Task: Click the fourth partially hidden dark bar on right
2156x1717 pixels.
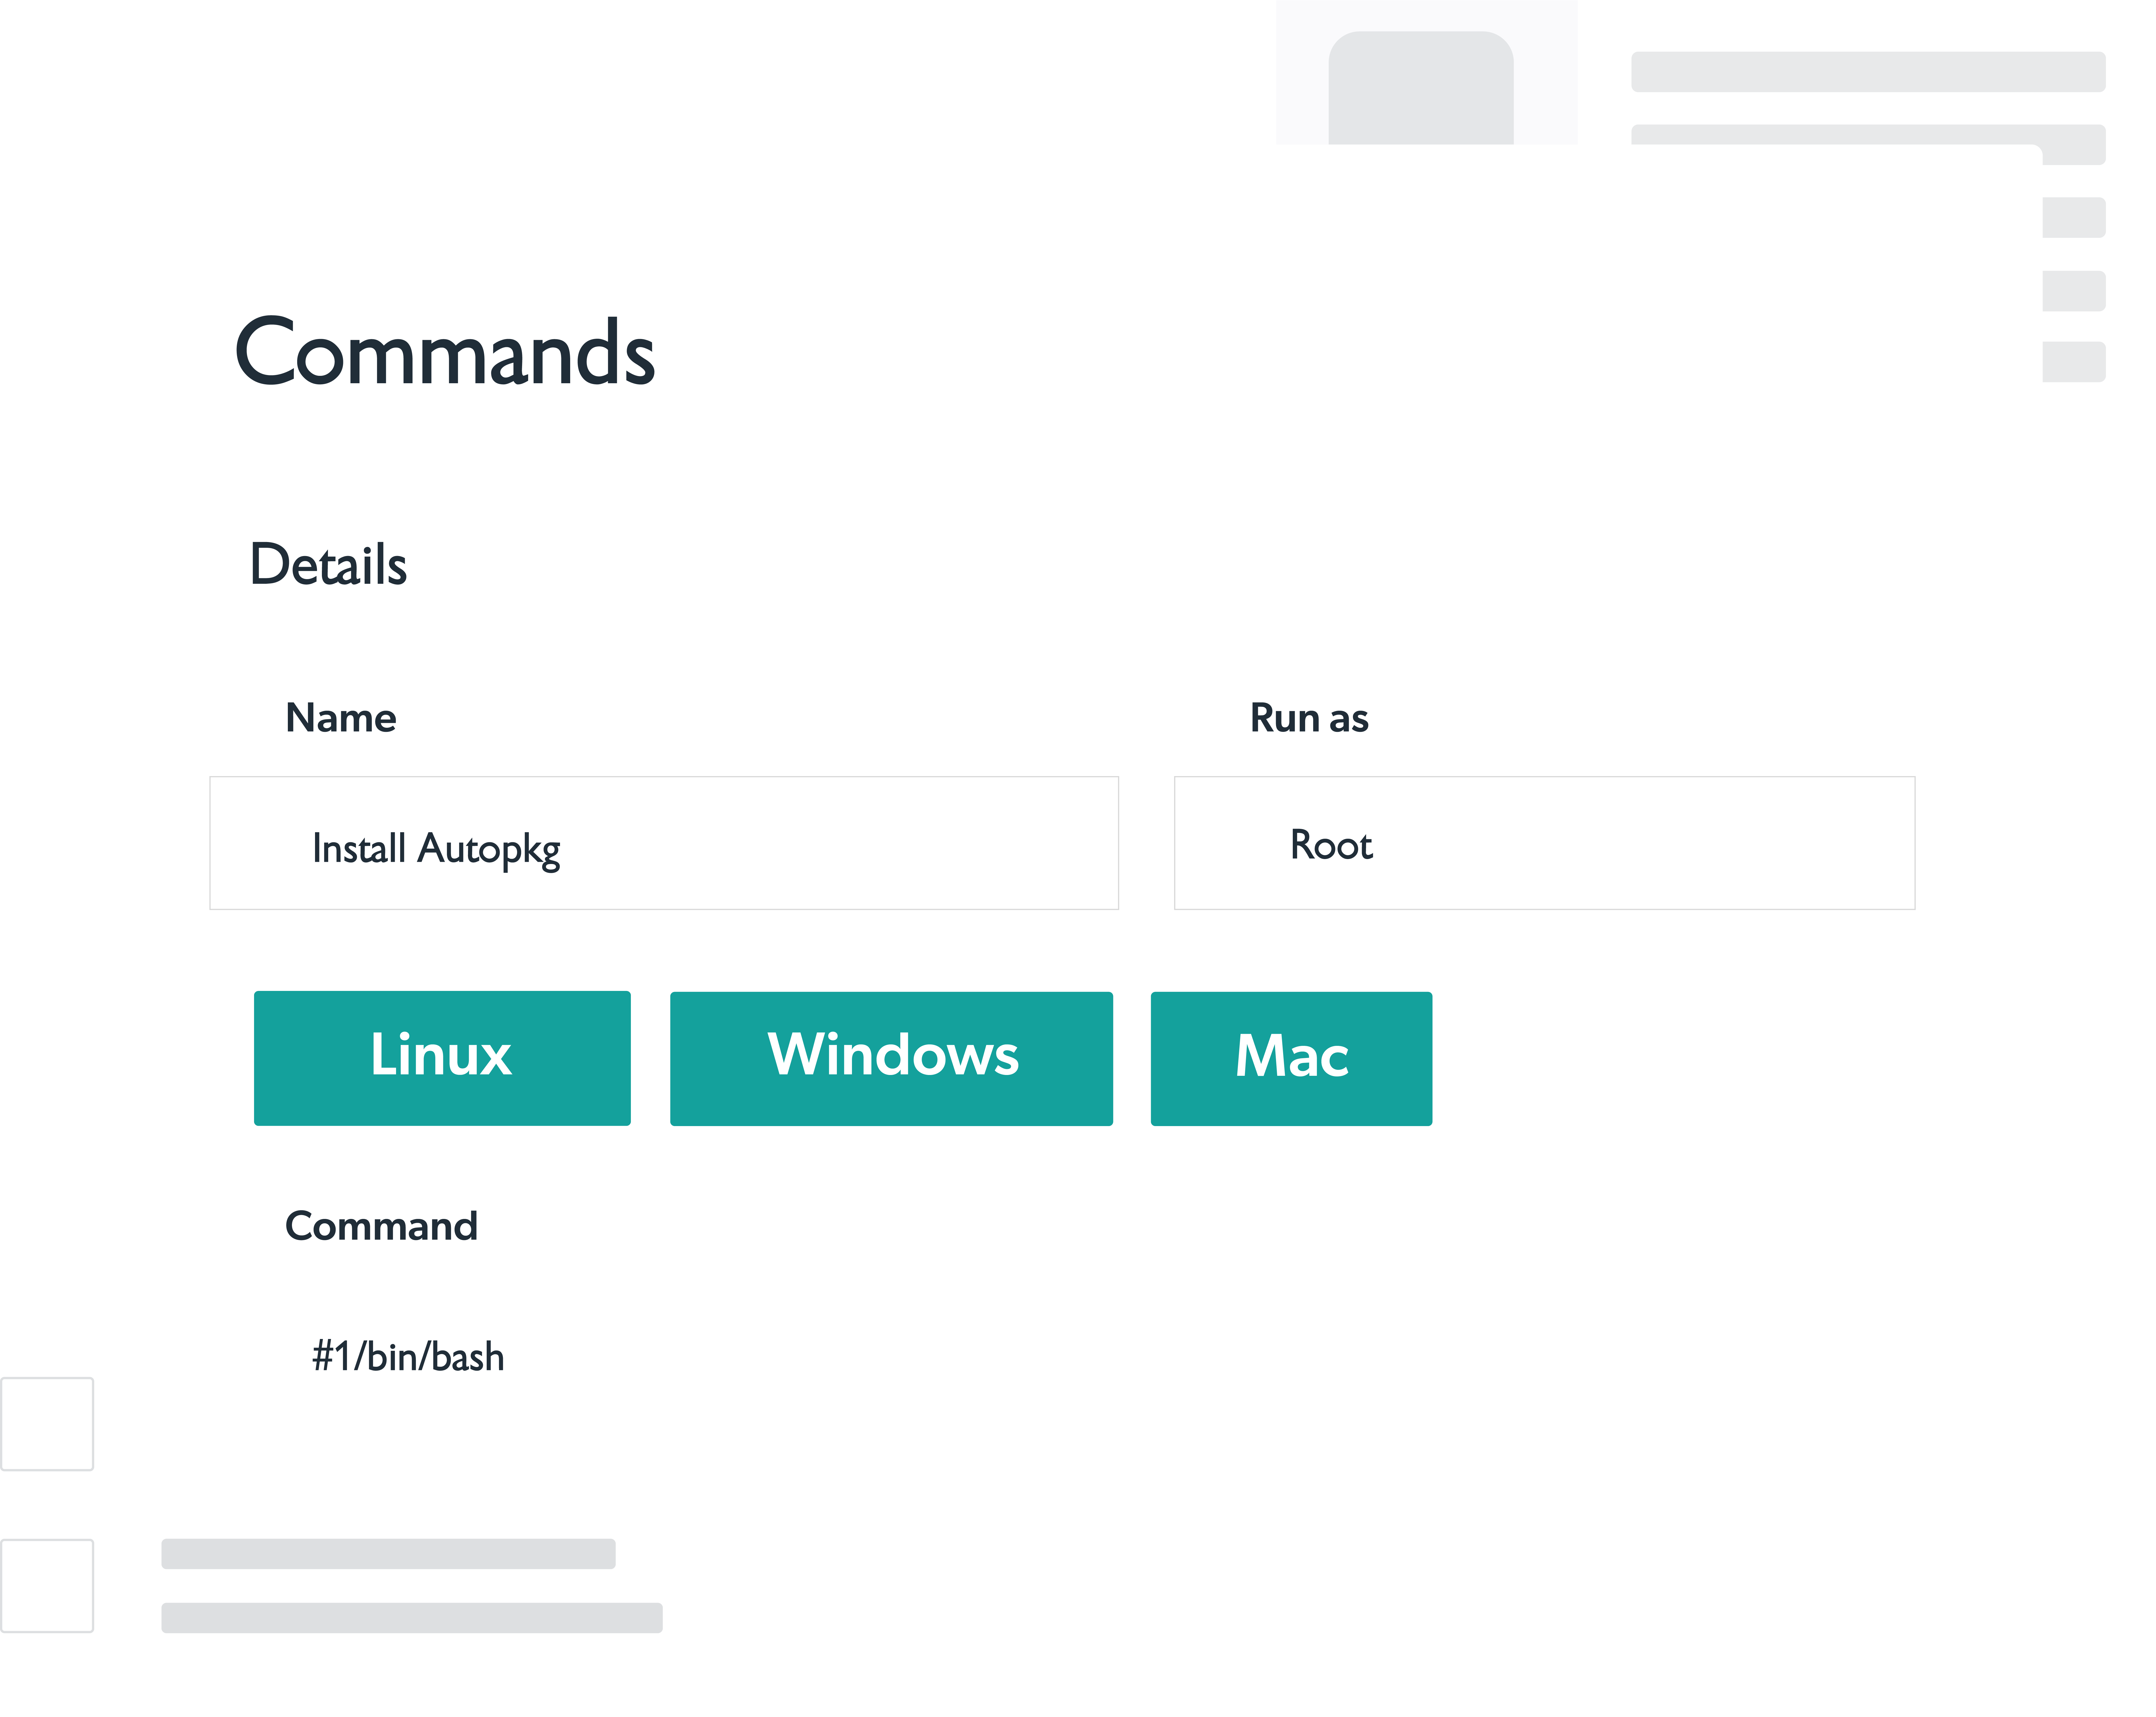Action: point(2074,291)
